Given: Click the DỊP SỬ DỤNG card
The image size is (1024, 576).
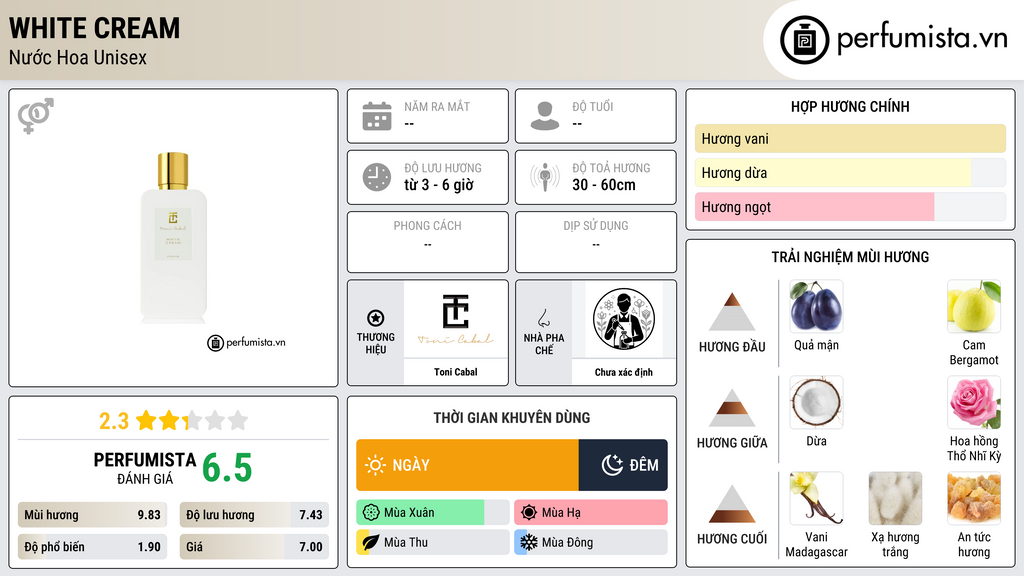Looking at the screenshot, I should [596, 242].
